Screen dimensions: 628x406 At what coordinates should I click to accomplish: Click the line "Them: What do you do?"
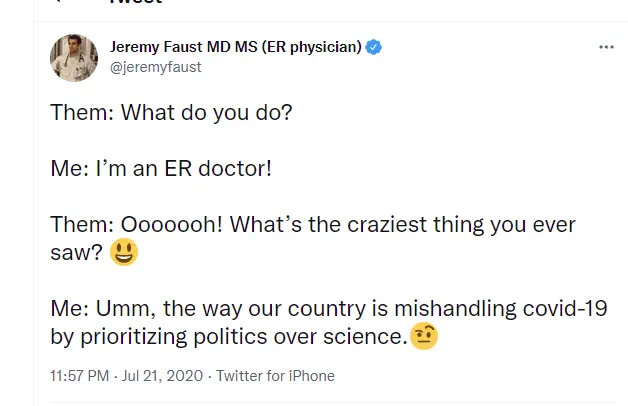[x=171, y=112]
